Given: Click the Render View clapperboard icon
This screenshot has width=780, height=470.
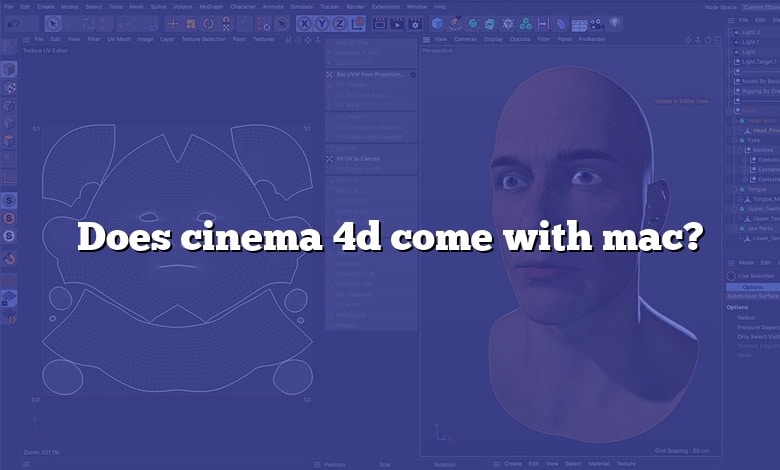Looking at the screenshot, I should tap(380, 23).
